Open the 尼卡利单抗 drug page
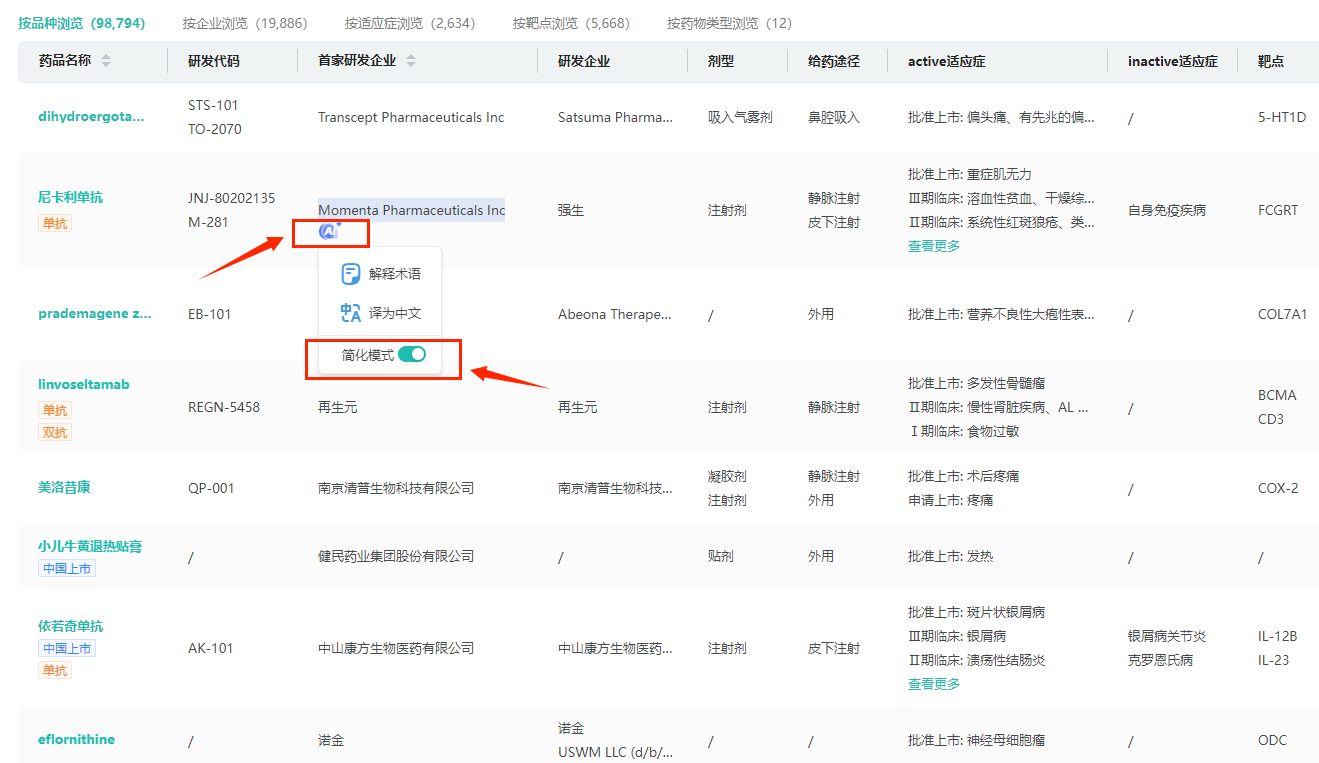Screen dimensions: 1319x763 tap(70, 197)
